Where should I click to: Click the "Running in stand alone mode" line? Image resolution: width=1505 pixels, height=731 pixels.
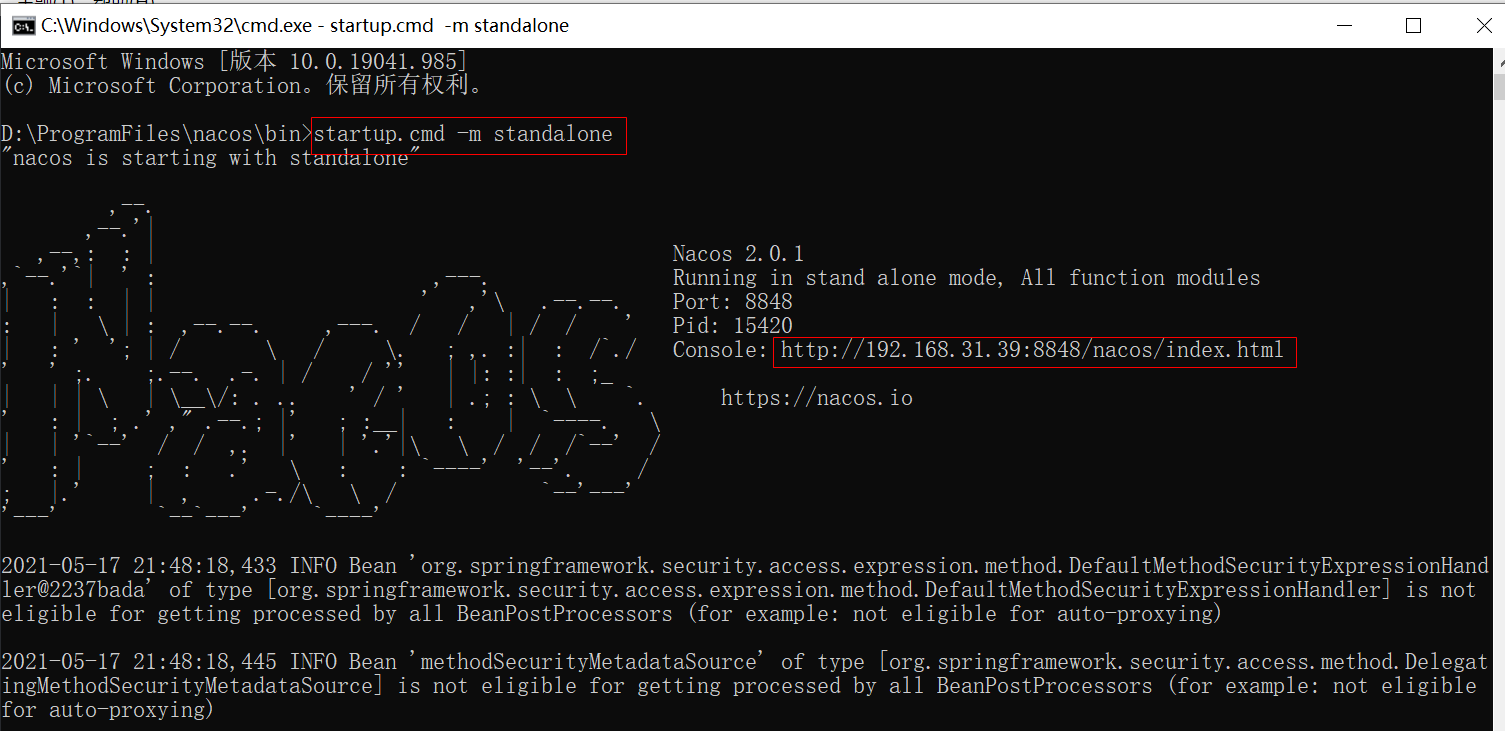click(966, 278)
